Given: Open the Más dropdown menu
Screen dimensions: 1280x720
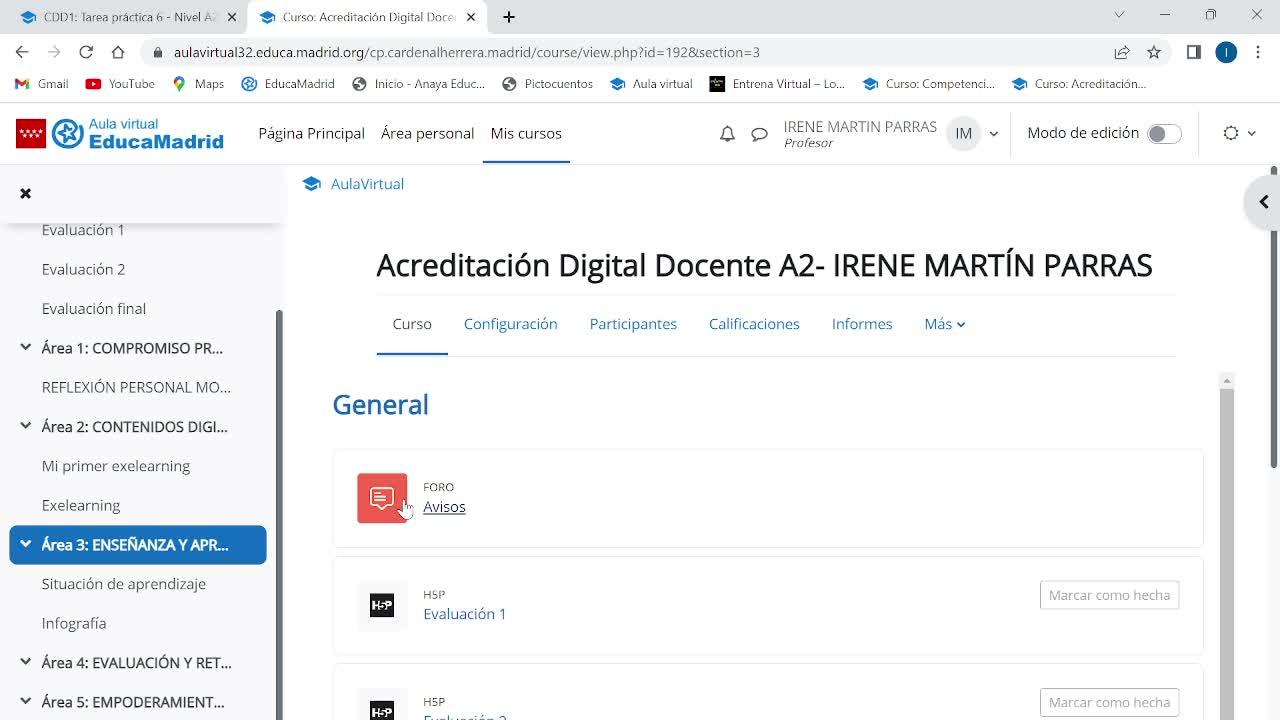Looking at the screenshot, I should tap(944, 324).
